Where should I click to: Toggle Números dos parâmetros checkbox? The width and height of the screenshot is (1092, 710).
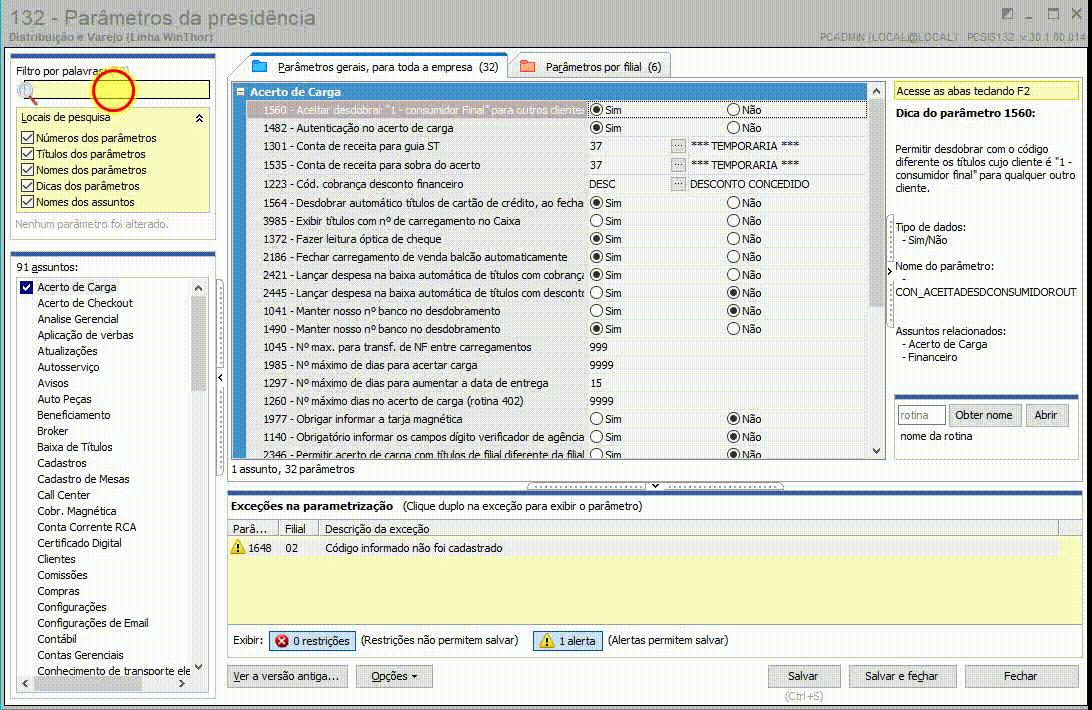(28, 138)
